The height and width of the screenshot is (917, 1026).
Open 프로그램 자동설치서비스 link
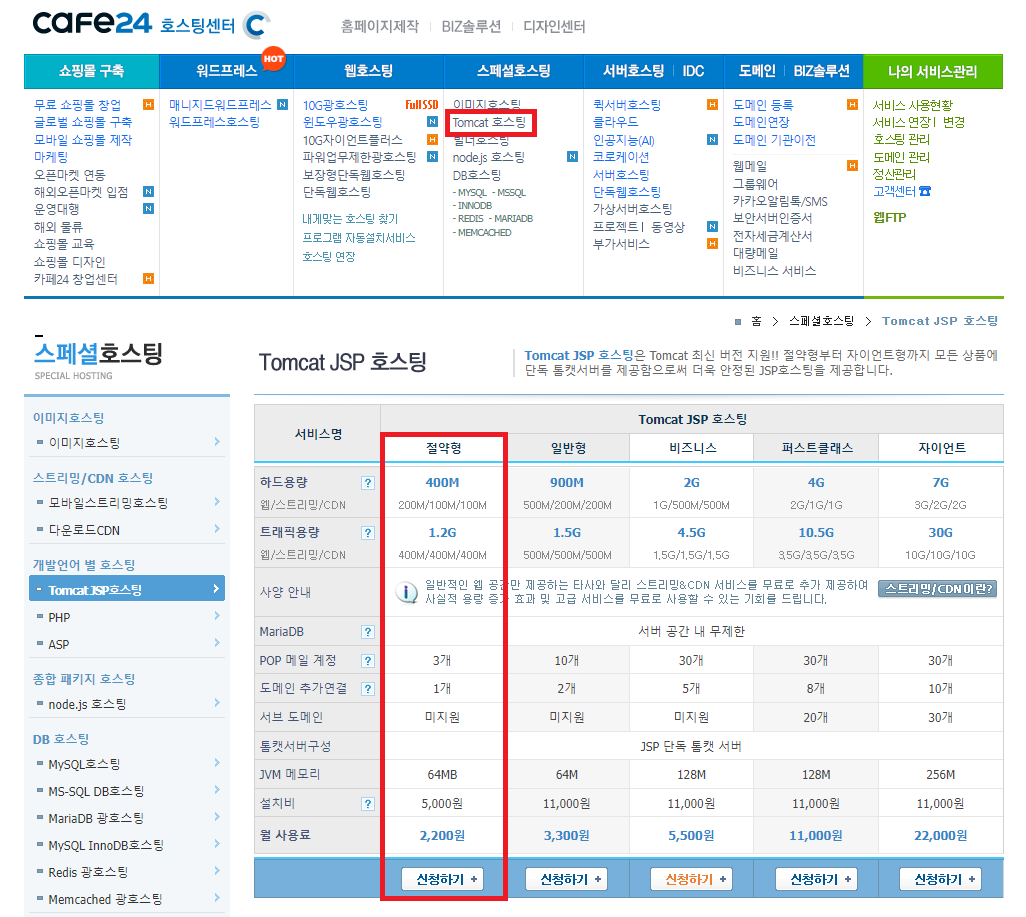[359, 238]
